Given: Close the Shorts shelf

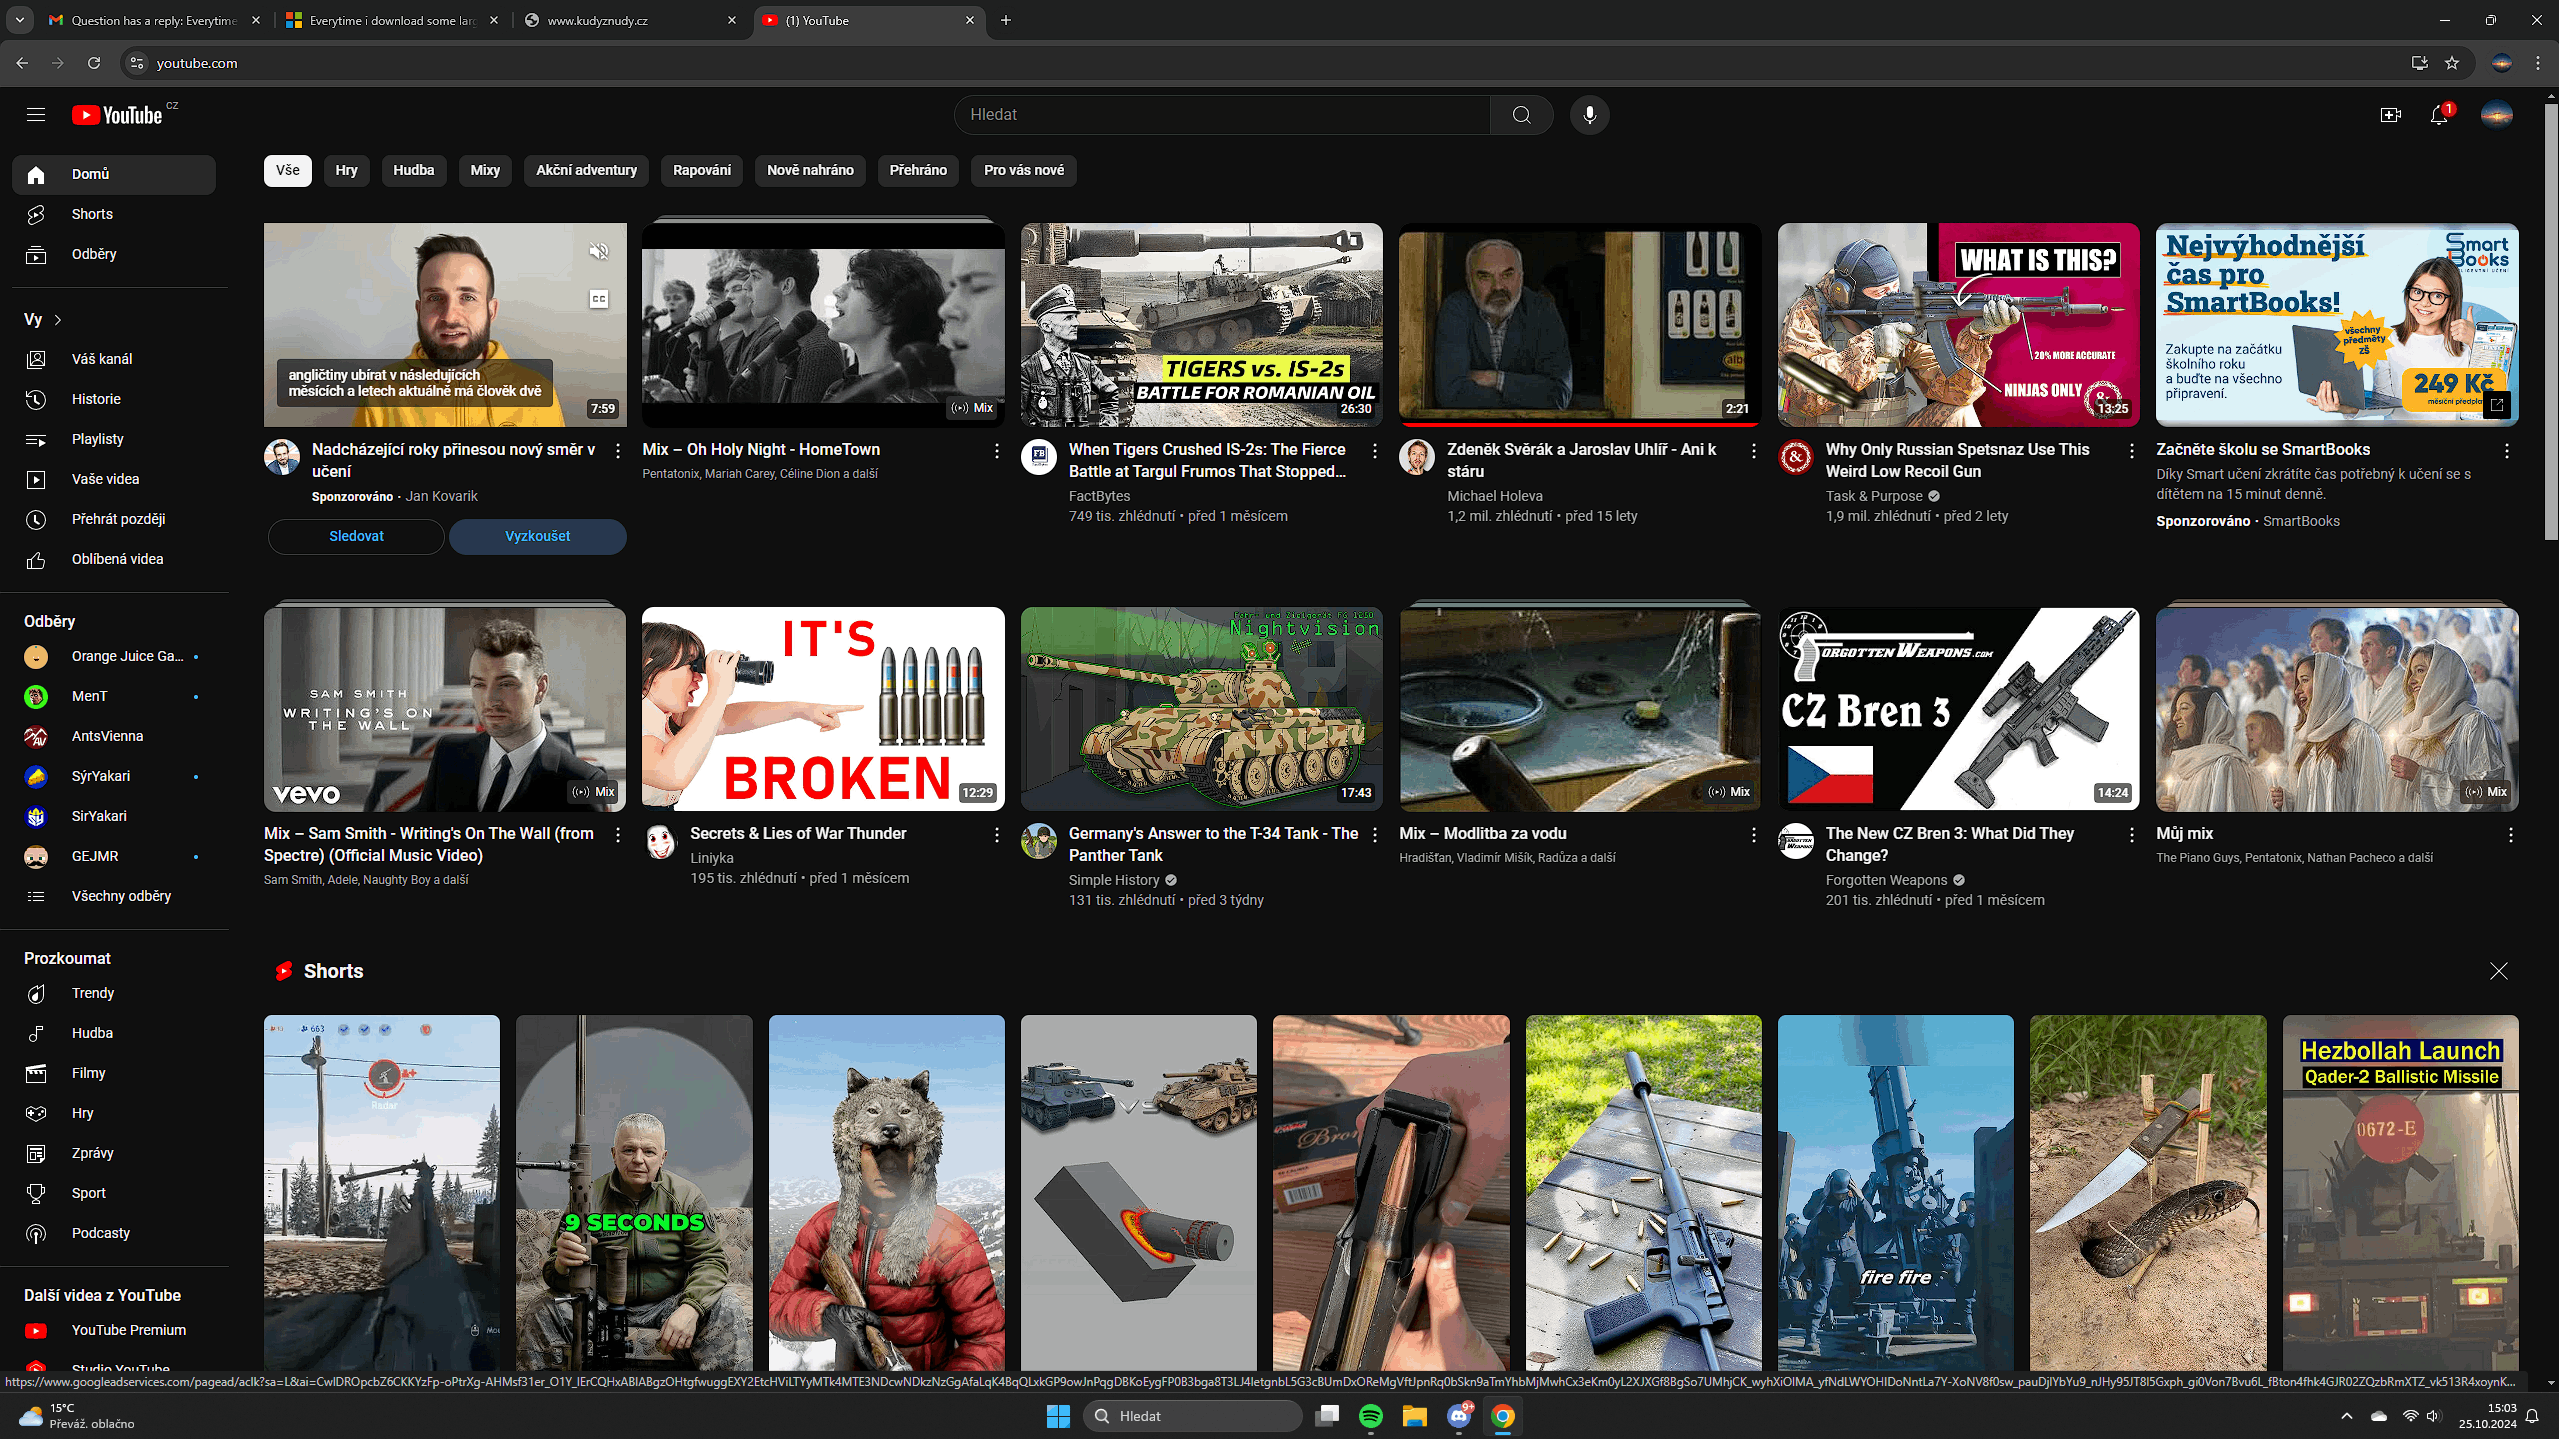Looking at the screenshot, I should pyautogui.click(x=2498, y=971).
